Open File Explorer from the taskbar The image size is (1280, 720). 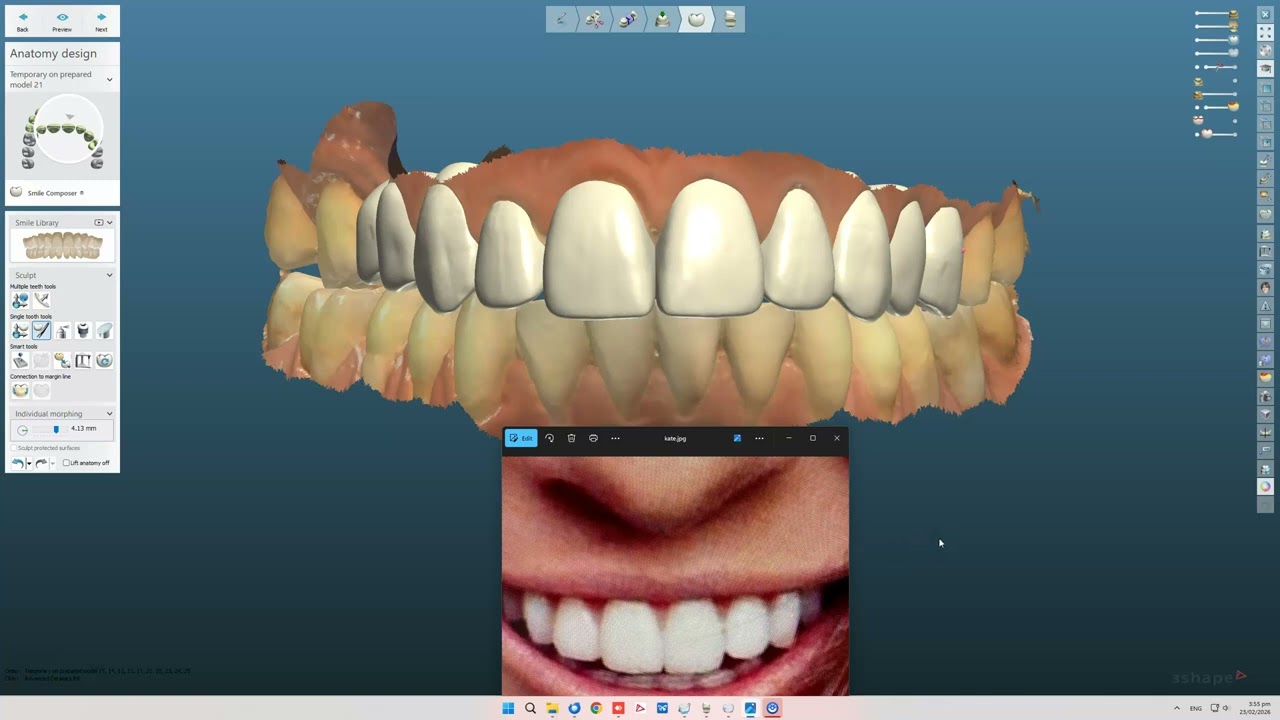coord(552,708)
